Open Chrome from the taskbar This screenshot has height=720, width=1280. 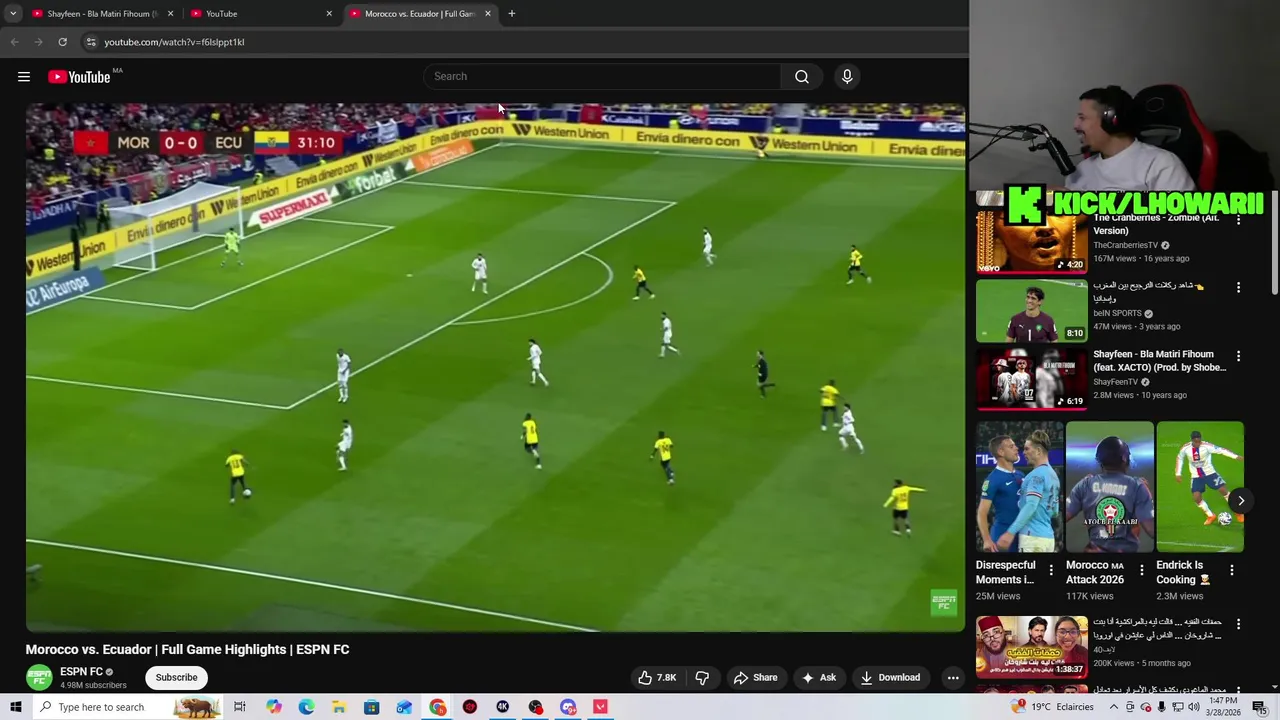[x=437, y=707]
